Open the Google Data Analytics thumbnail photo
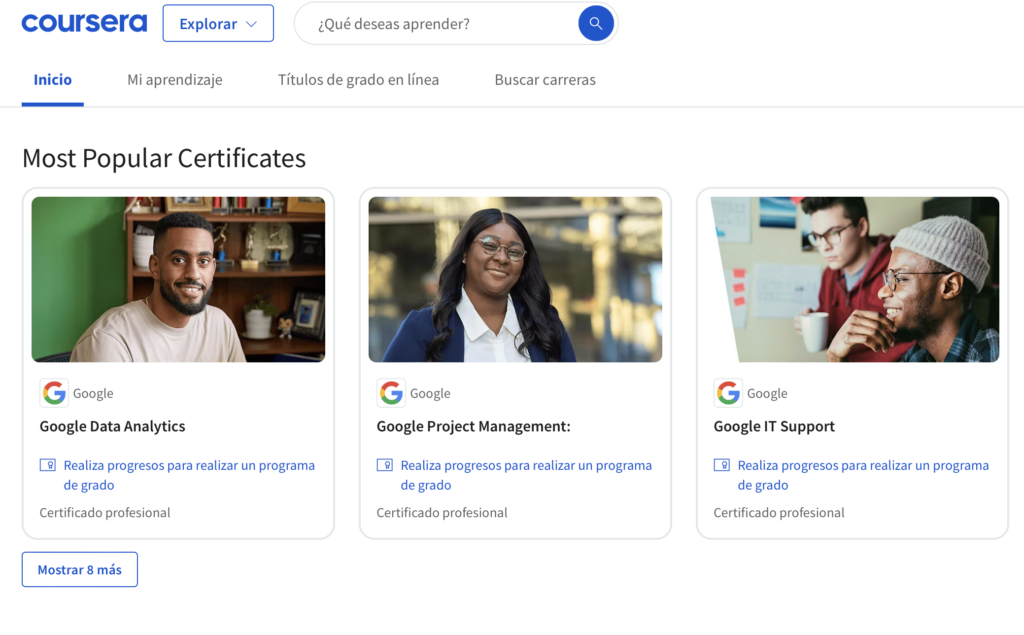 [178, 280]
